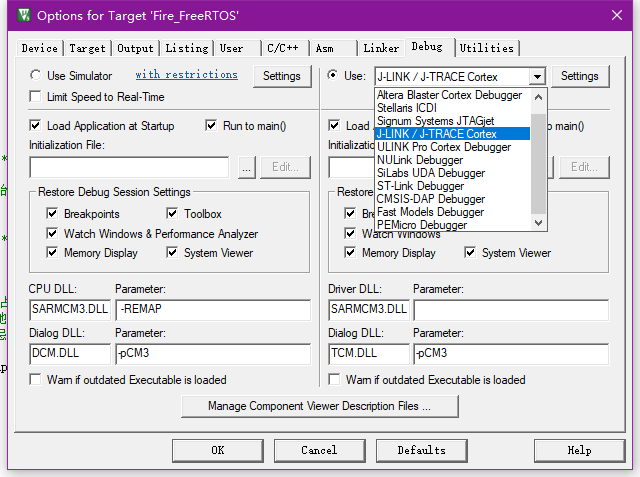Screen dimensions: 640x477
Task: Enable hardware Warn if outdated Executable
Action: pyautogui.click(x=334, y=379)
